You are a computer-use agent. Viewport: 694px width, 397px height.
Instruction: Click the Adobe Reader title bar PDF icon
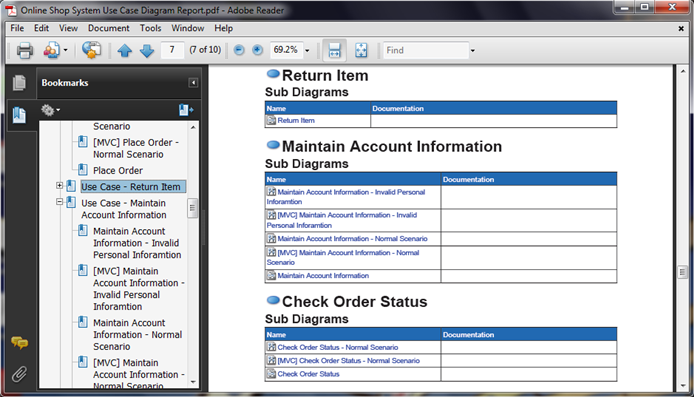pyautogui.click(x=10, y=10)
